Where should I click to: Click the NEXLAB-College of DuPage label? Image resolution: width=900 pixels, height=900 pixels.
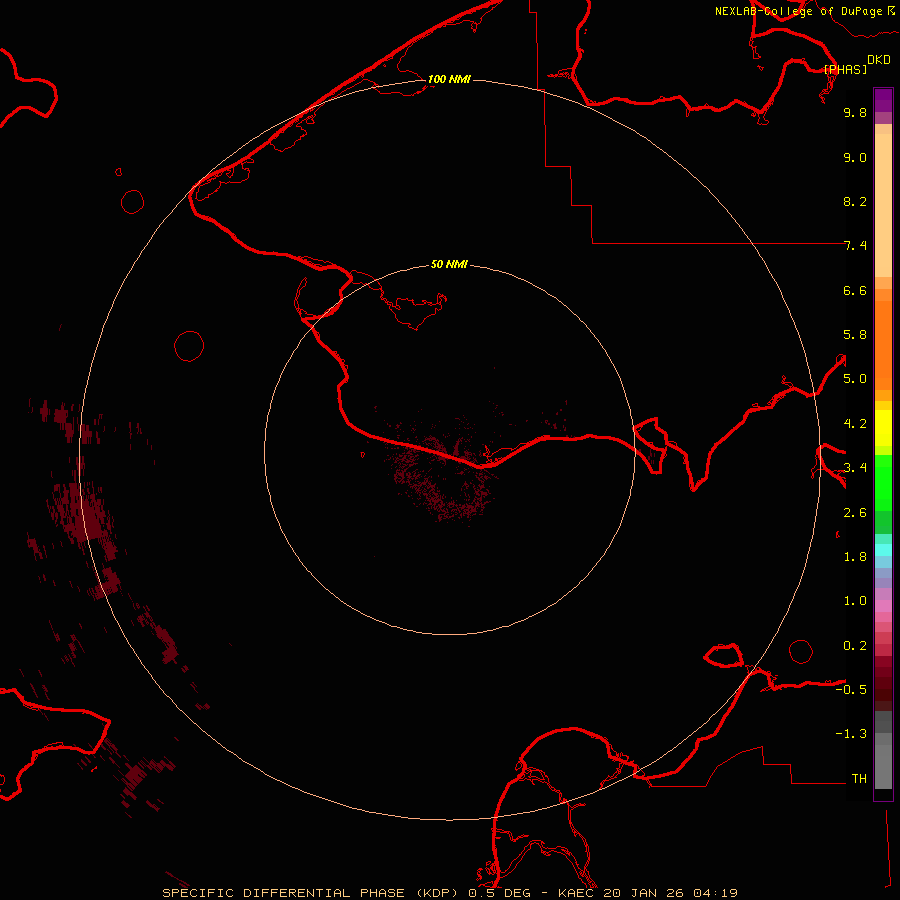point(798,11)
